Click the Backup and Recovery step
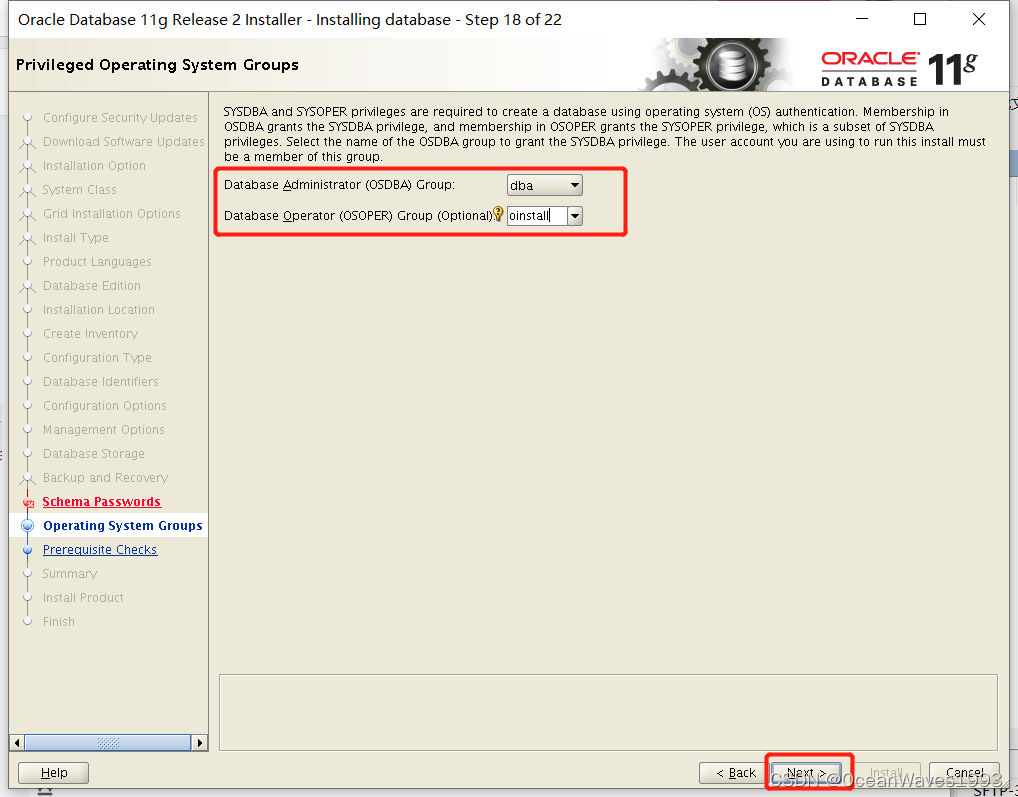This screenshot has height=797, width=1018. pyautogui.click(x=105, y=478)
